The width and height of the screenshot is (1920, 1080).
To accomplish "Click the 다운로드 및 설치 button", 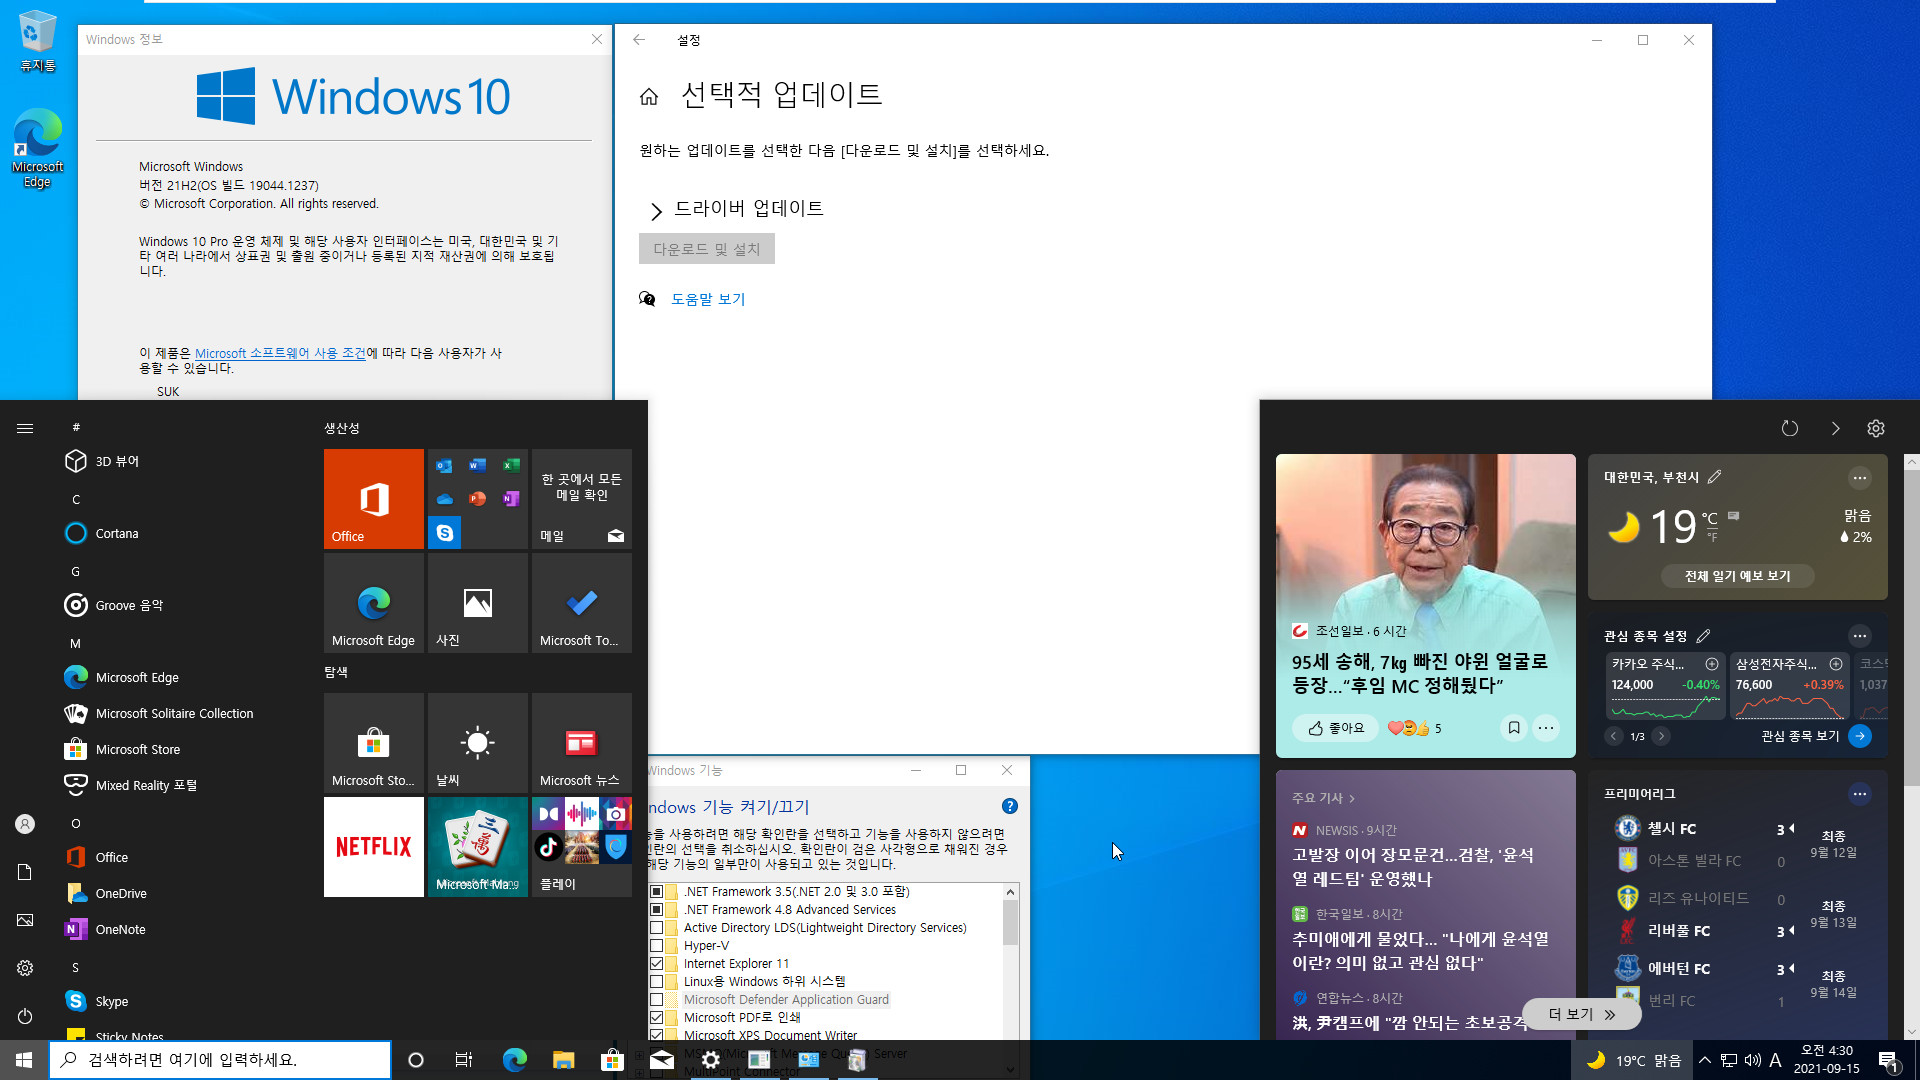I will [x=707, y=249].
